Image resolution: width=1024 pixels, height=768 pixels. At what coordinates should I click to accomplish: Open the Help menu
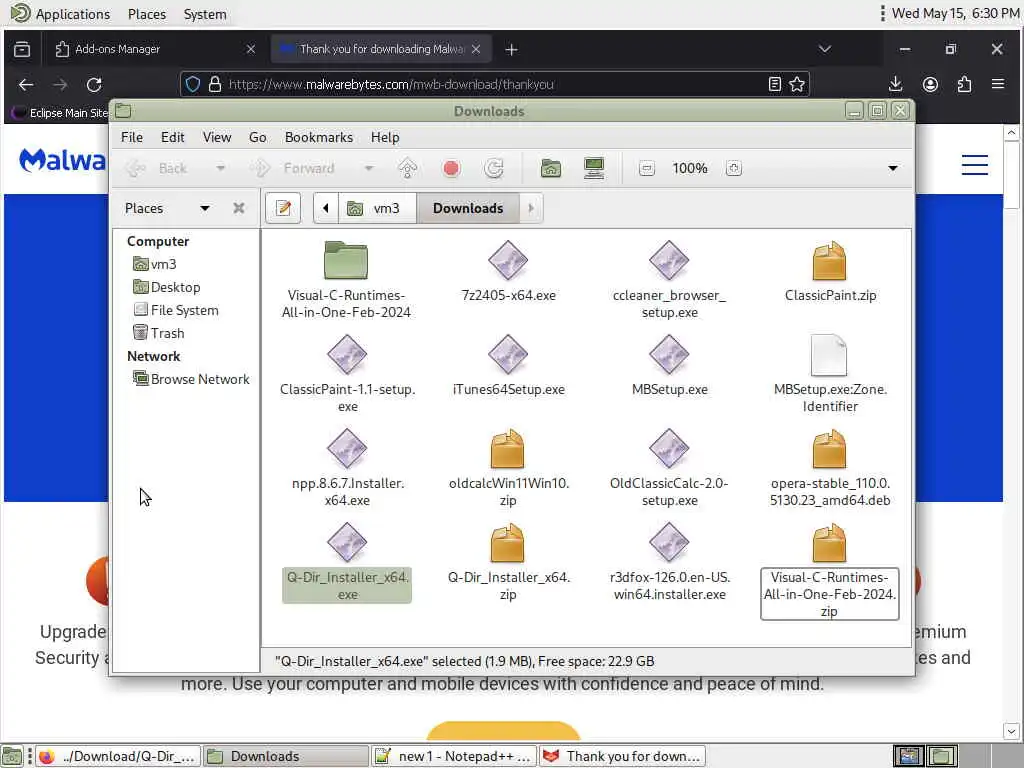click(x=385, y=137)
